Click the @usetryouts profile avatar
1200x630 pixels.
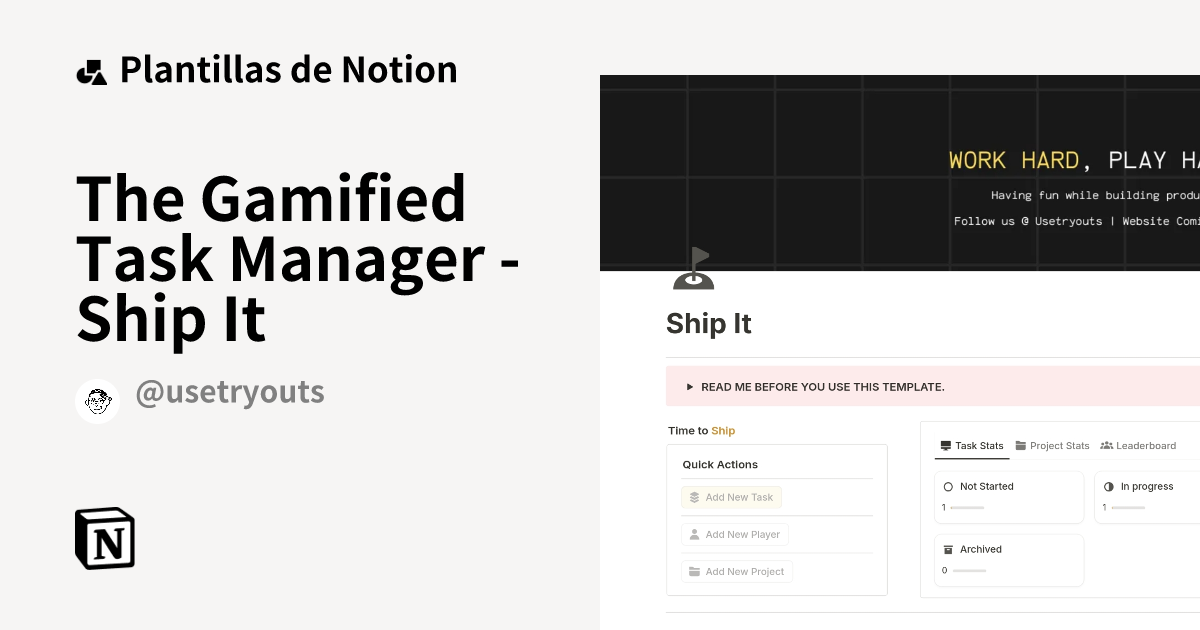tap(97, 401)
